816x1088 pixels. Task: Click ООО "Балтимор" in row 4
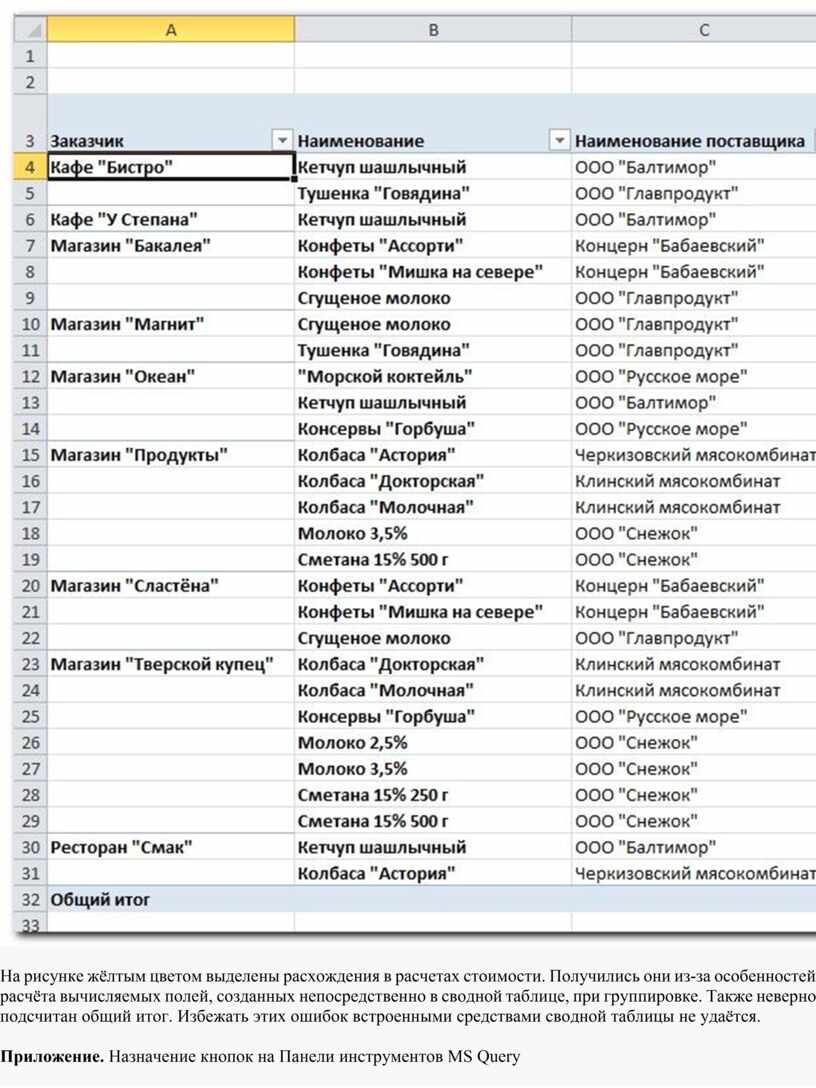tap(694, 167)
